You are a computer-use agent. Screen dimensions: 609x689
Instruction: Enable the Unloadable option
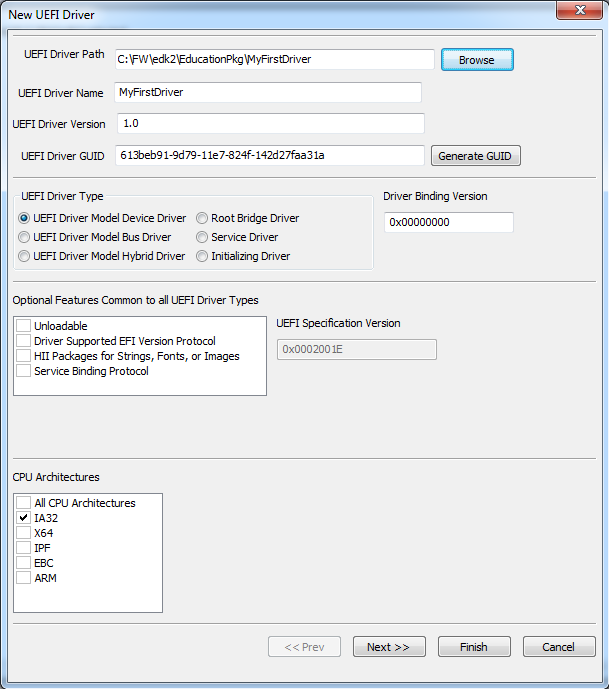pos(23,326)
